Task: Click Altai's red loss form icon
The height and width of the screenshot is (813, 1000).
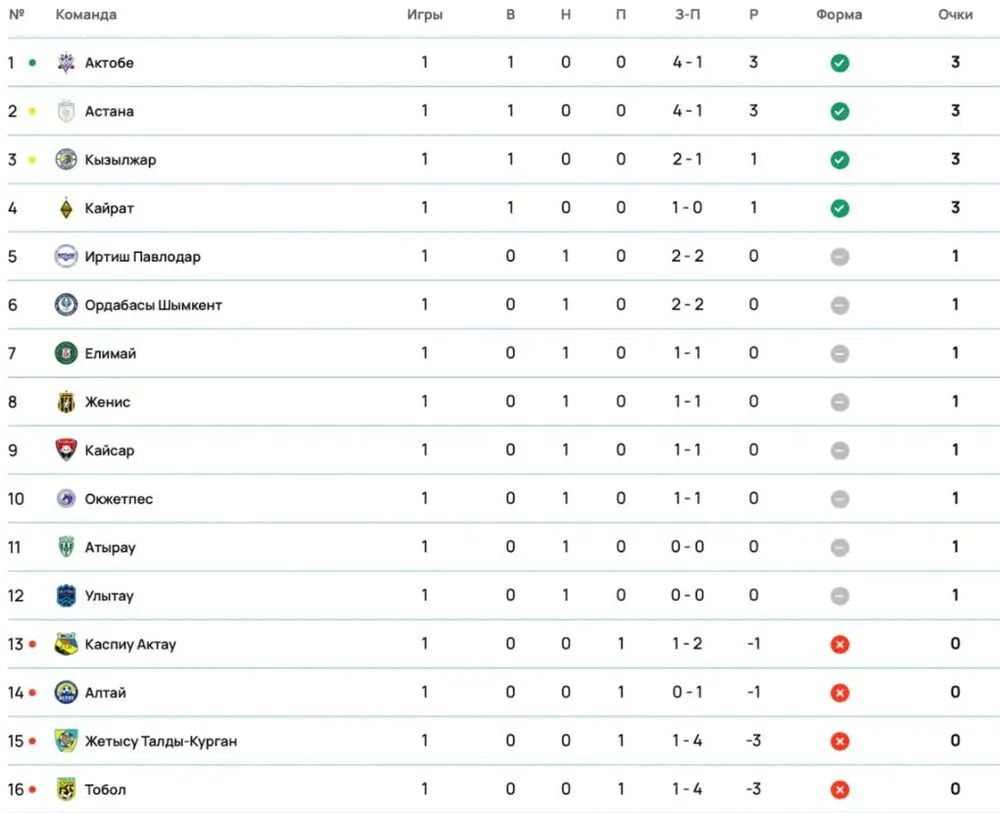Action: [840, 693]
